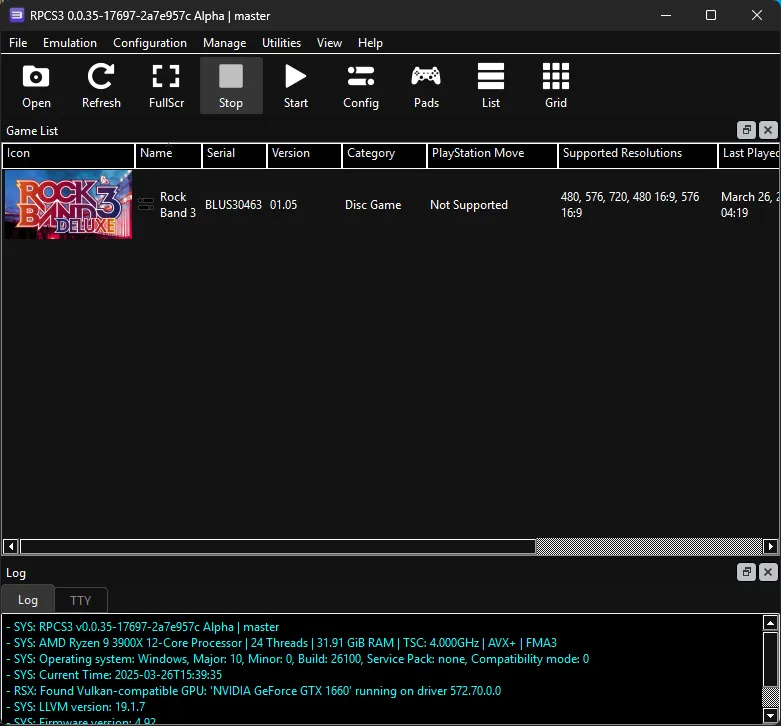Toggle fullscreen with FullScr icon
This screenshot has height=726, width=781.
(166, 86)
